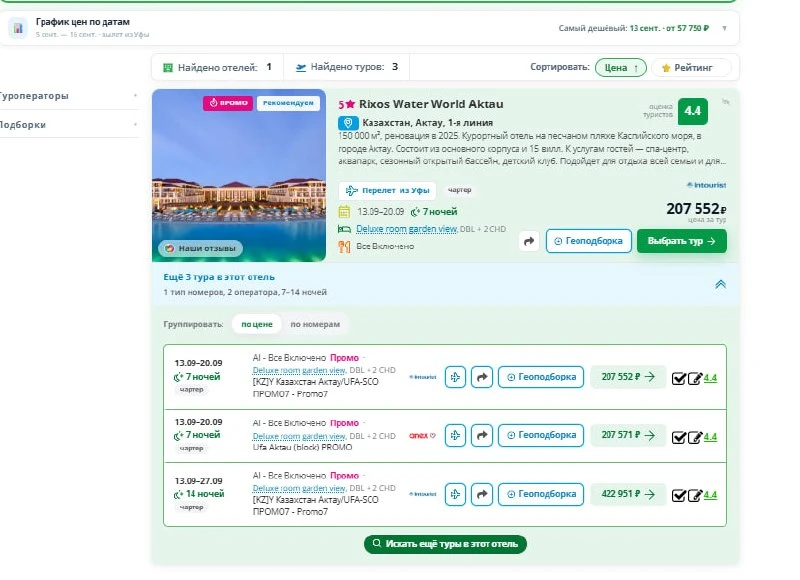Screen dimensions: 800x580
Task: Collapse the Ещё 3 тура в этот отель section
Action: click(720, 284)
